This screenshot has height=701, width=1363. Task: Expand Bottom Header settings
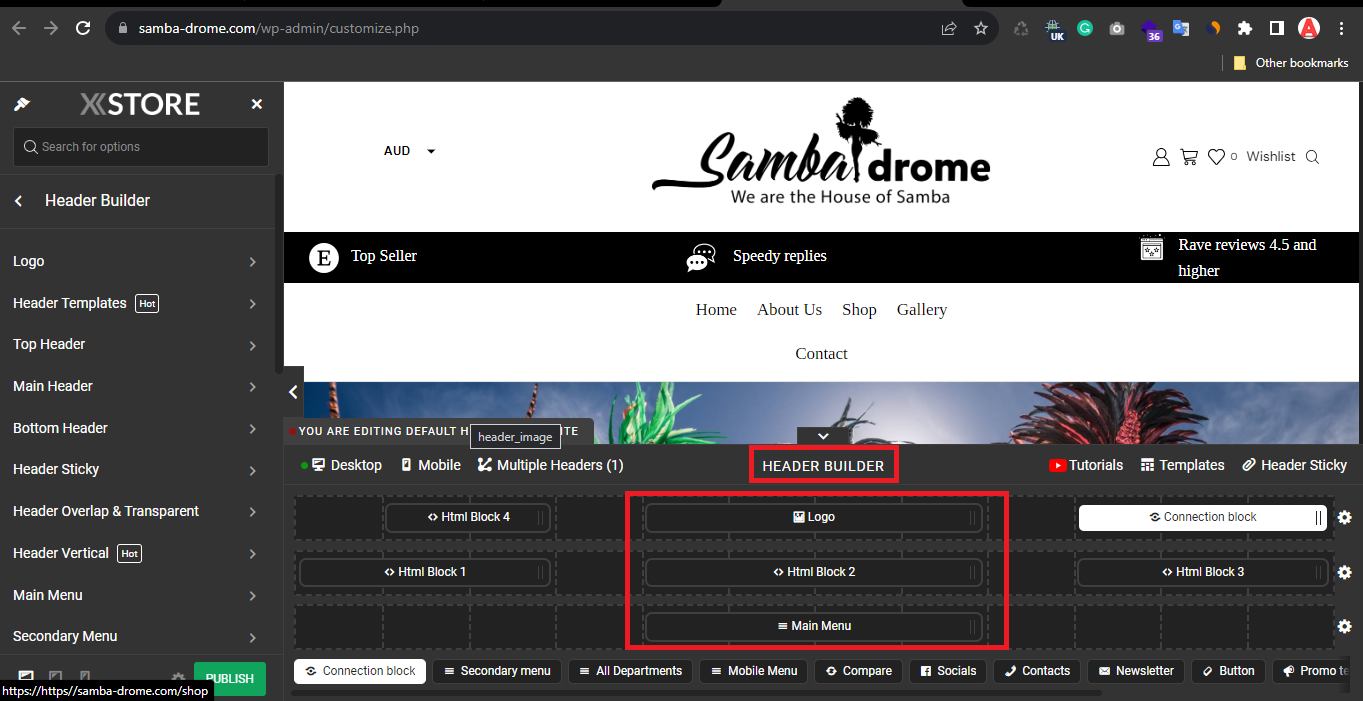coord(137,428)
